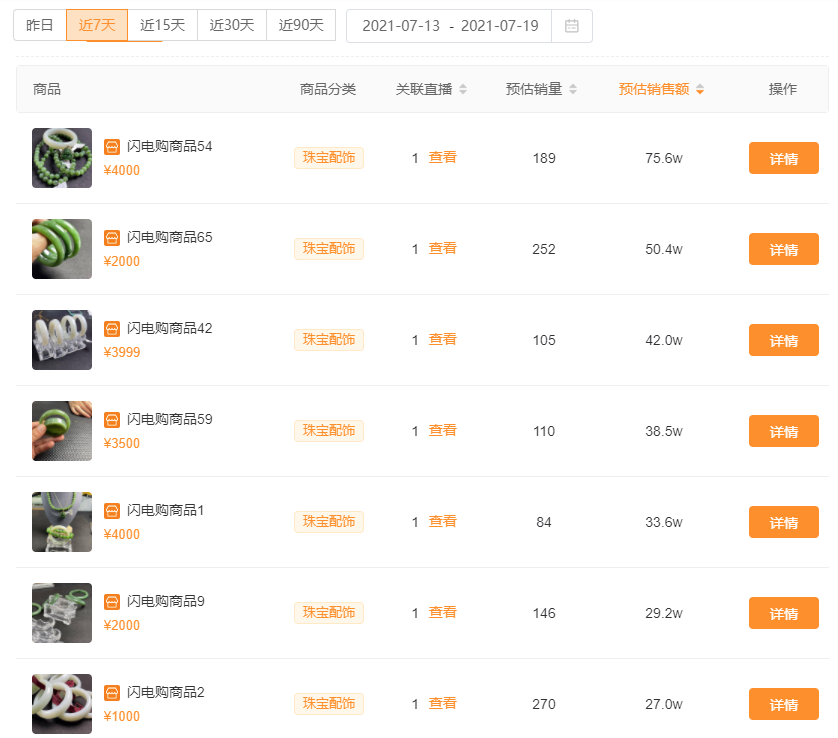Click the 商品 column header
Image resolution: width=838 pixels, height=738 pixels.
tap(47, 89)
